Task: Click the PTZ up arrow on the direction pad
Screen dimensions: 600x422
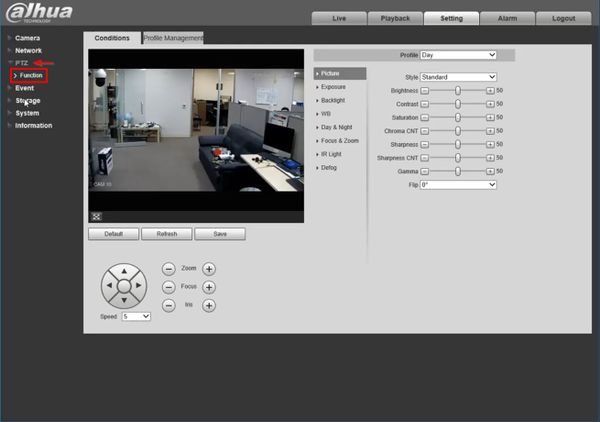Action: coord(124,271)
